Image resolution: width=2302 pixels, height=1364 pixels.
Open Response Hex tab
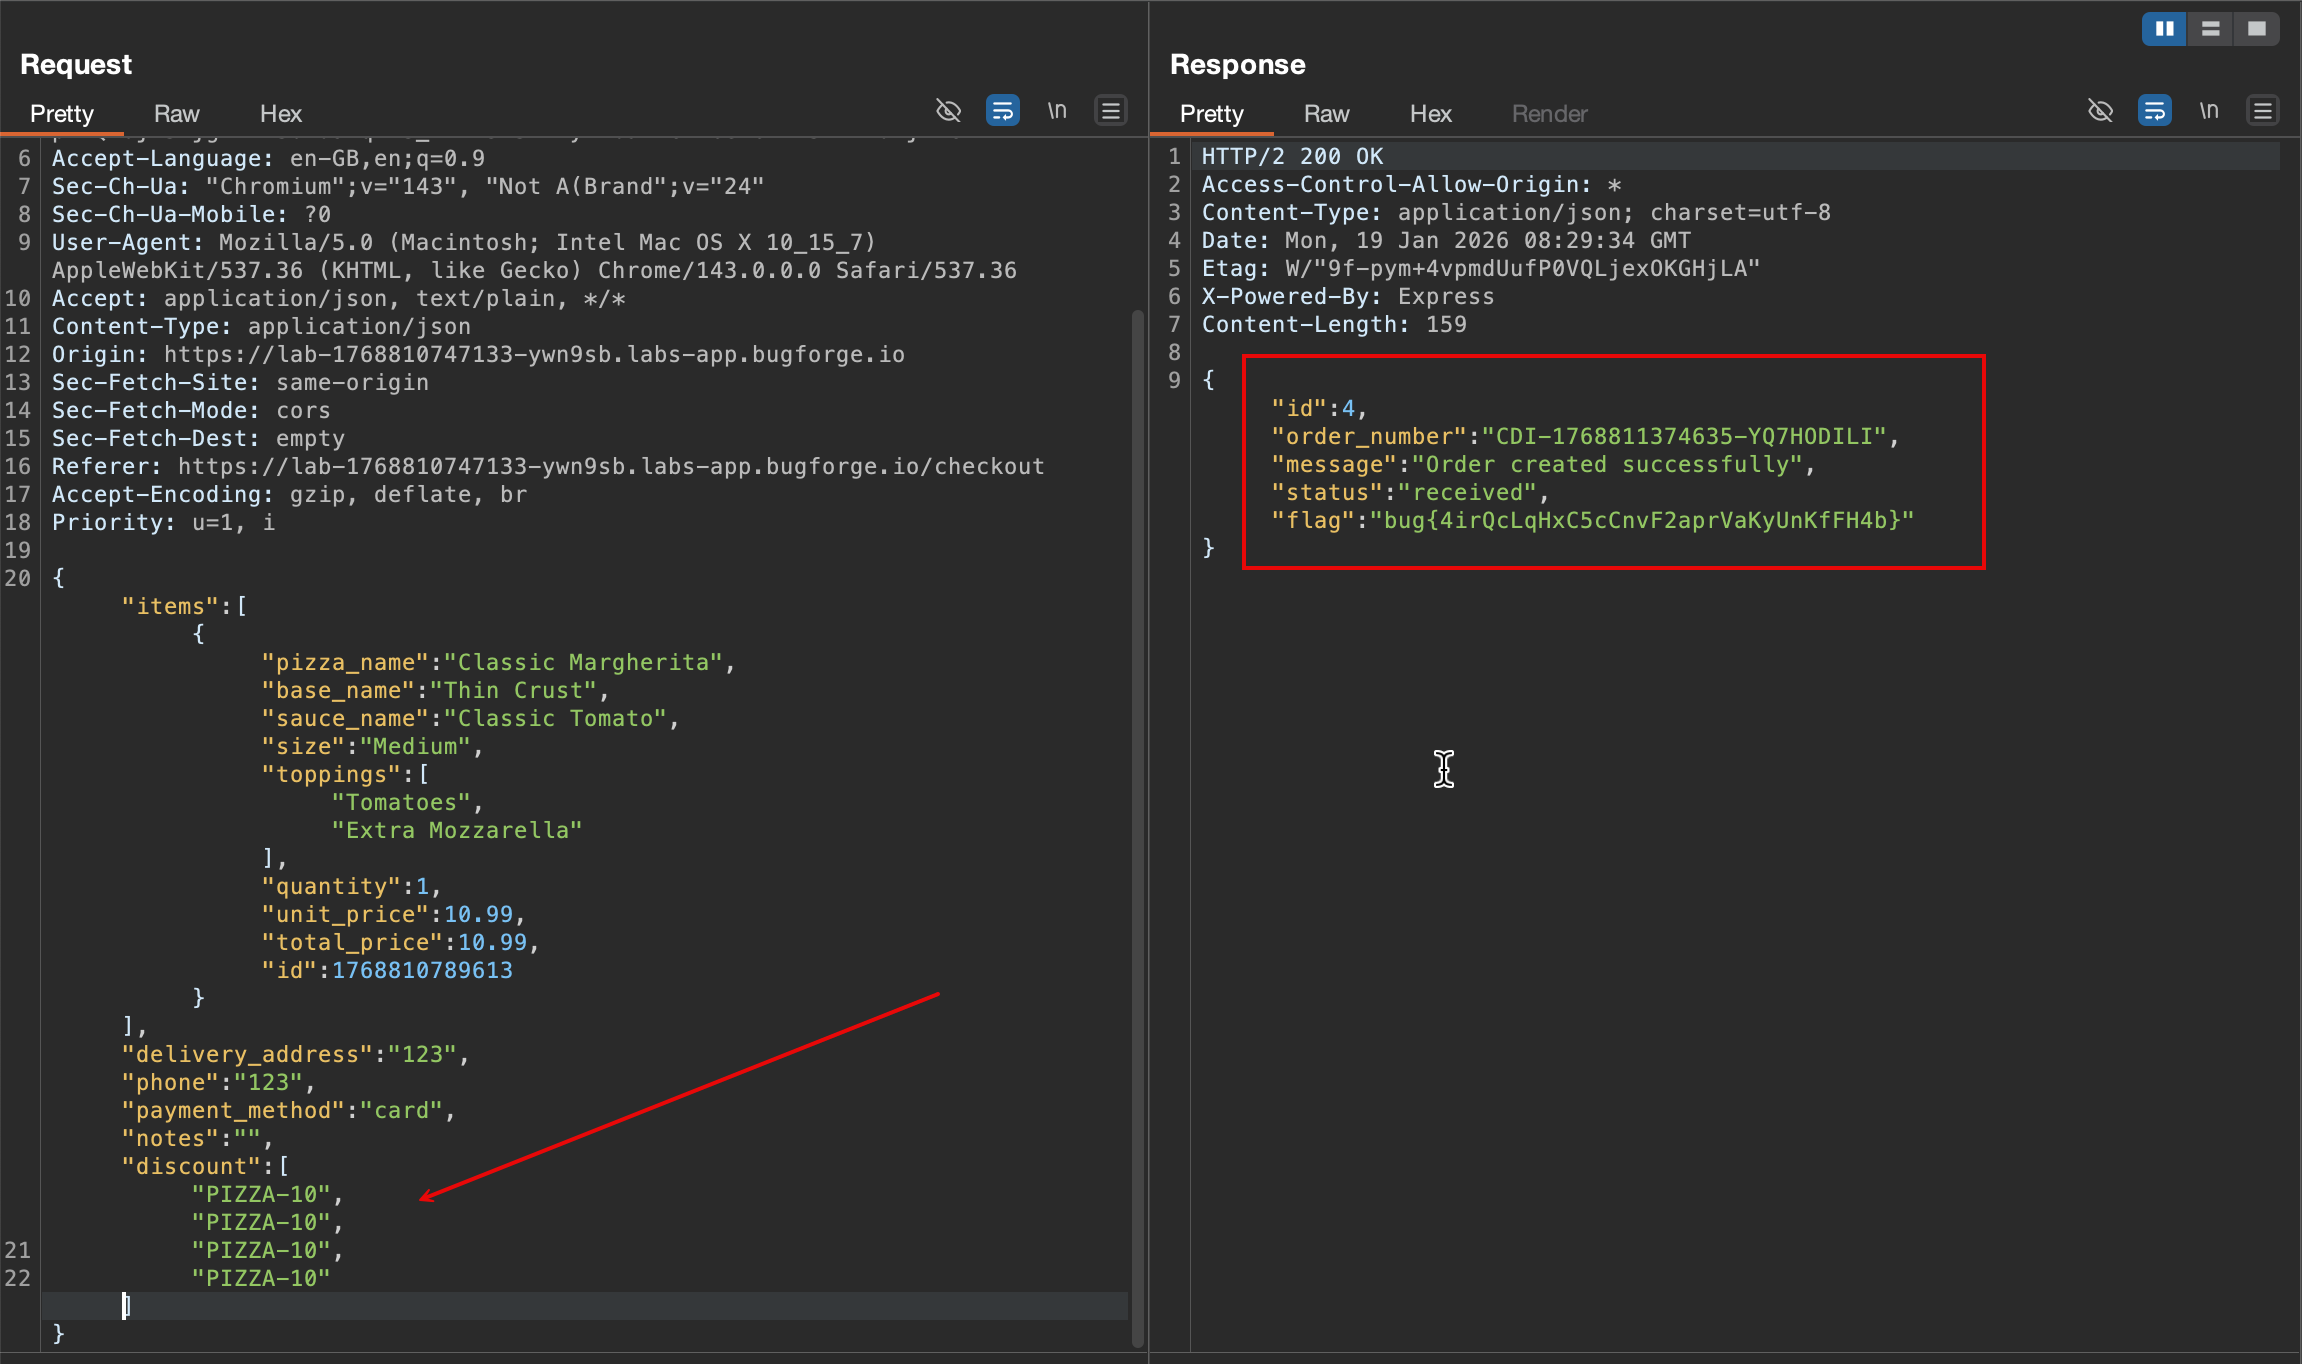pos(1430,114)
